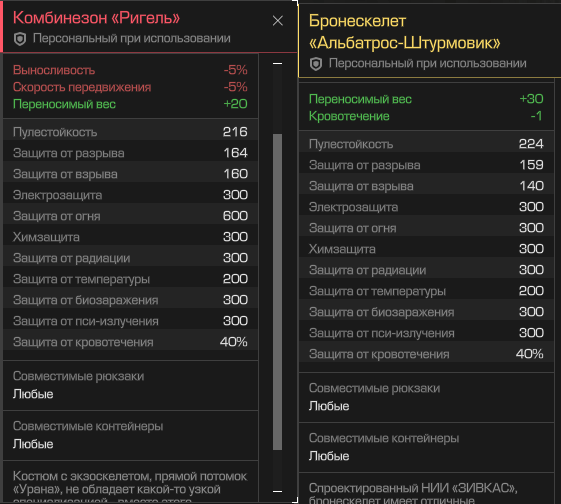561x504 pixels.
Task: Click shield icon beside Ригель's Персональный при использовании
Action: click(20, 39)
